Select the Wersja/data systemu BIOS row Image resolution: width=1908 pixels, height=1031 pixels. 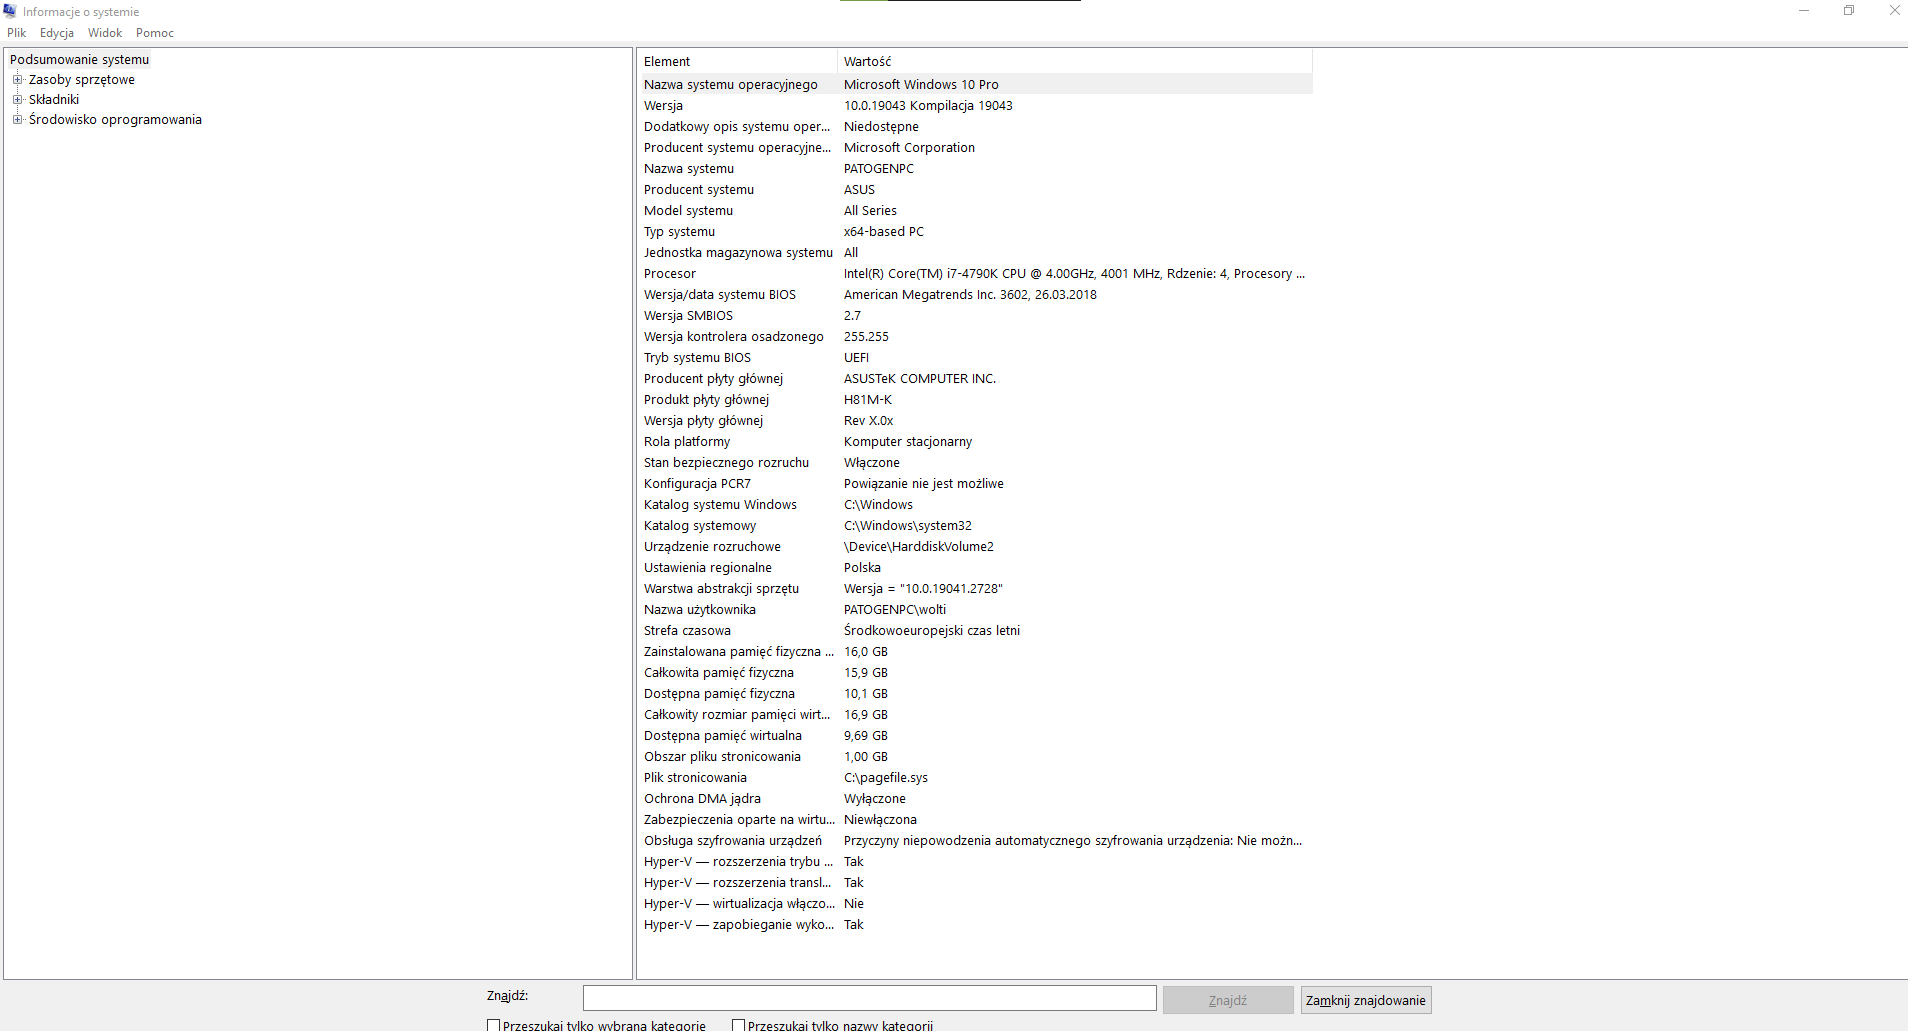[x=975, y=294]
